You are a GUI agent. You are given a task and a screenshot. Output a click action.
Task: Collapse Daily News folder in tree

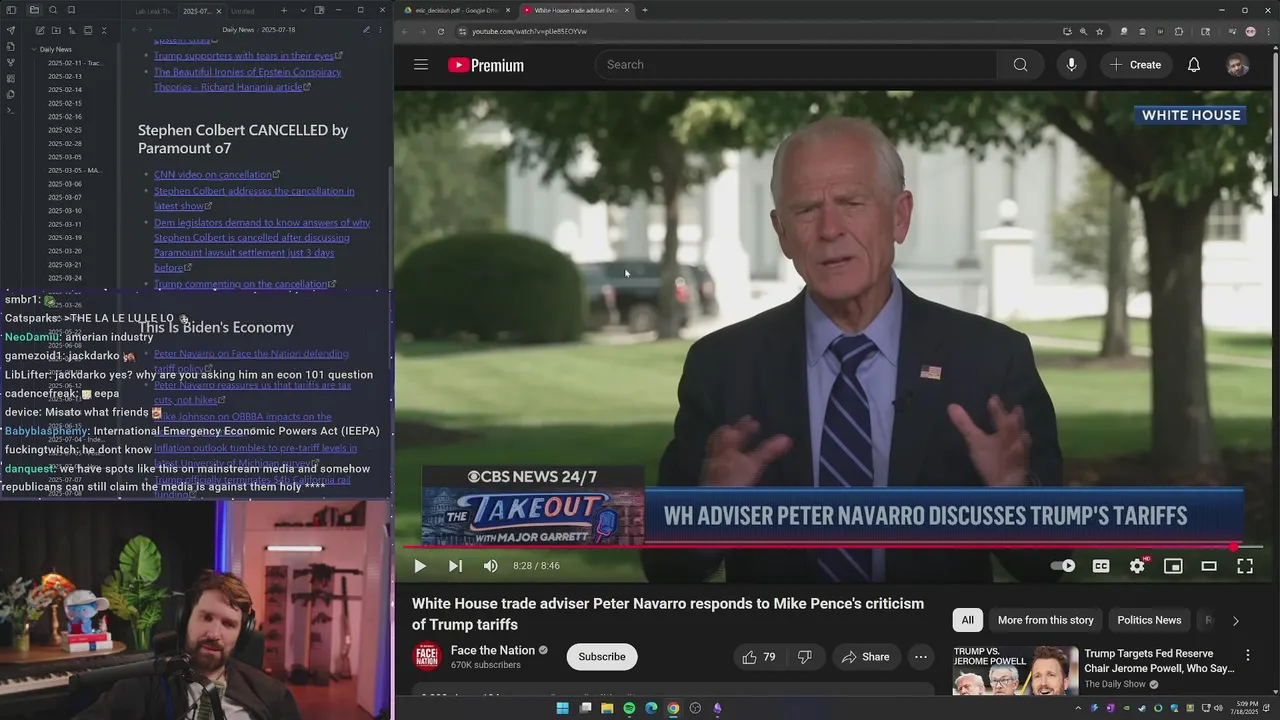(34, 49)
